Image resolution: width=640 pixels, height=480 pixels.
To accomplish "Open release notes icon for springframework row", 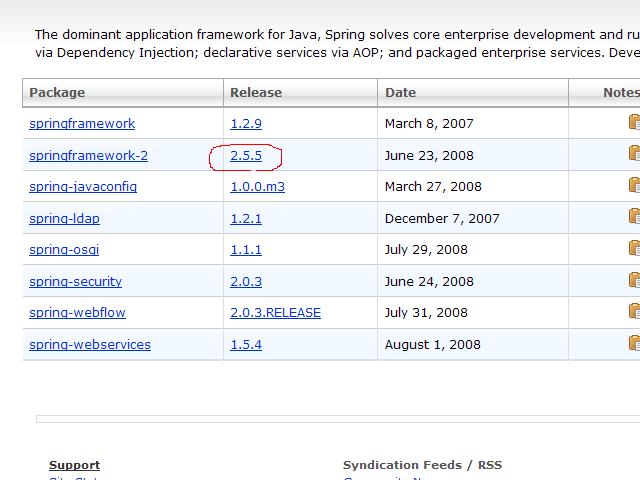I will coord(635,122).
